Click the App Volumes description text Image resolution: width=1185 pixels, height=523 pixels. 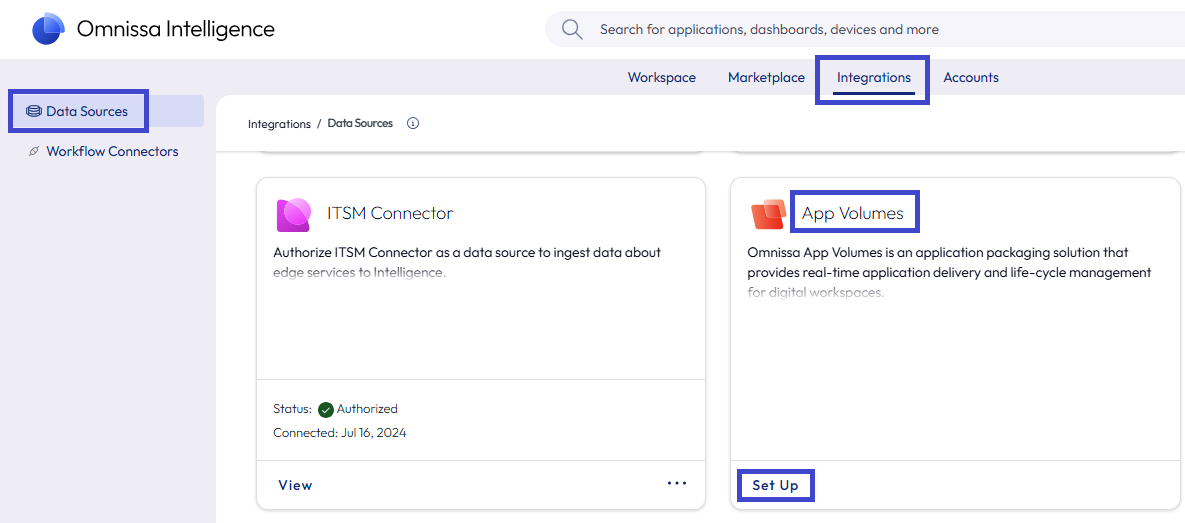pos(949,271)
